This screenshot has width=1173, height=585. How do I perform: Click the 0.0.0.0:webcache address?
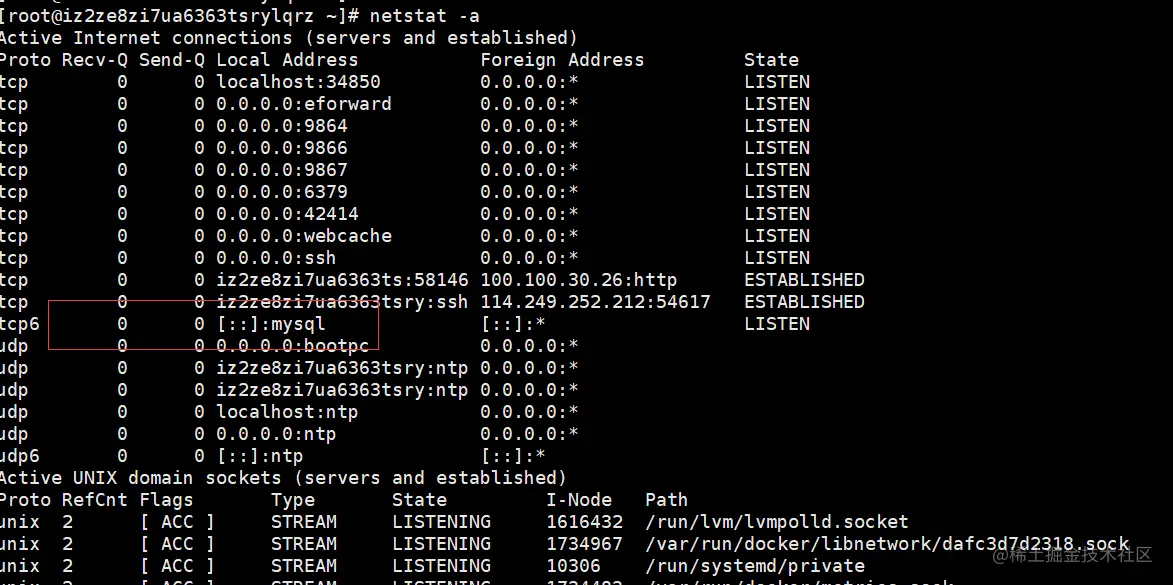click(x=304, y=236)
